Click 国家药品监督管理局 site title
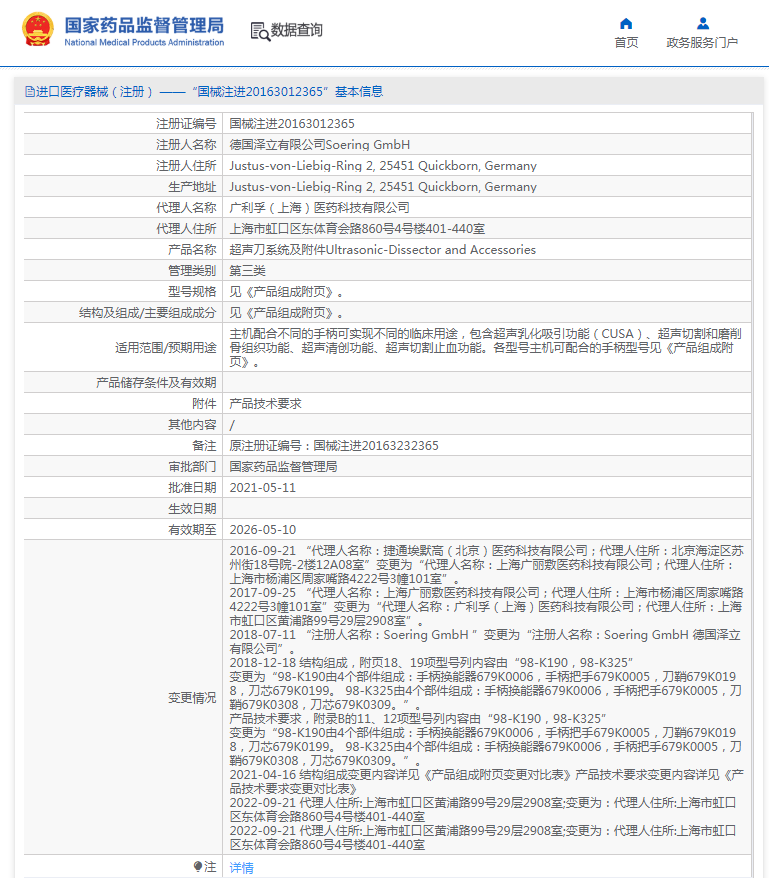 tap(144, 25)
